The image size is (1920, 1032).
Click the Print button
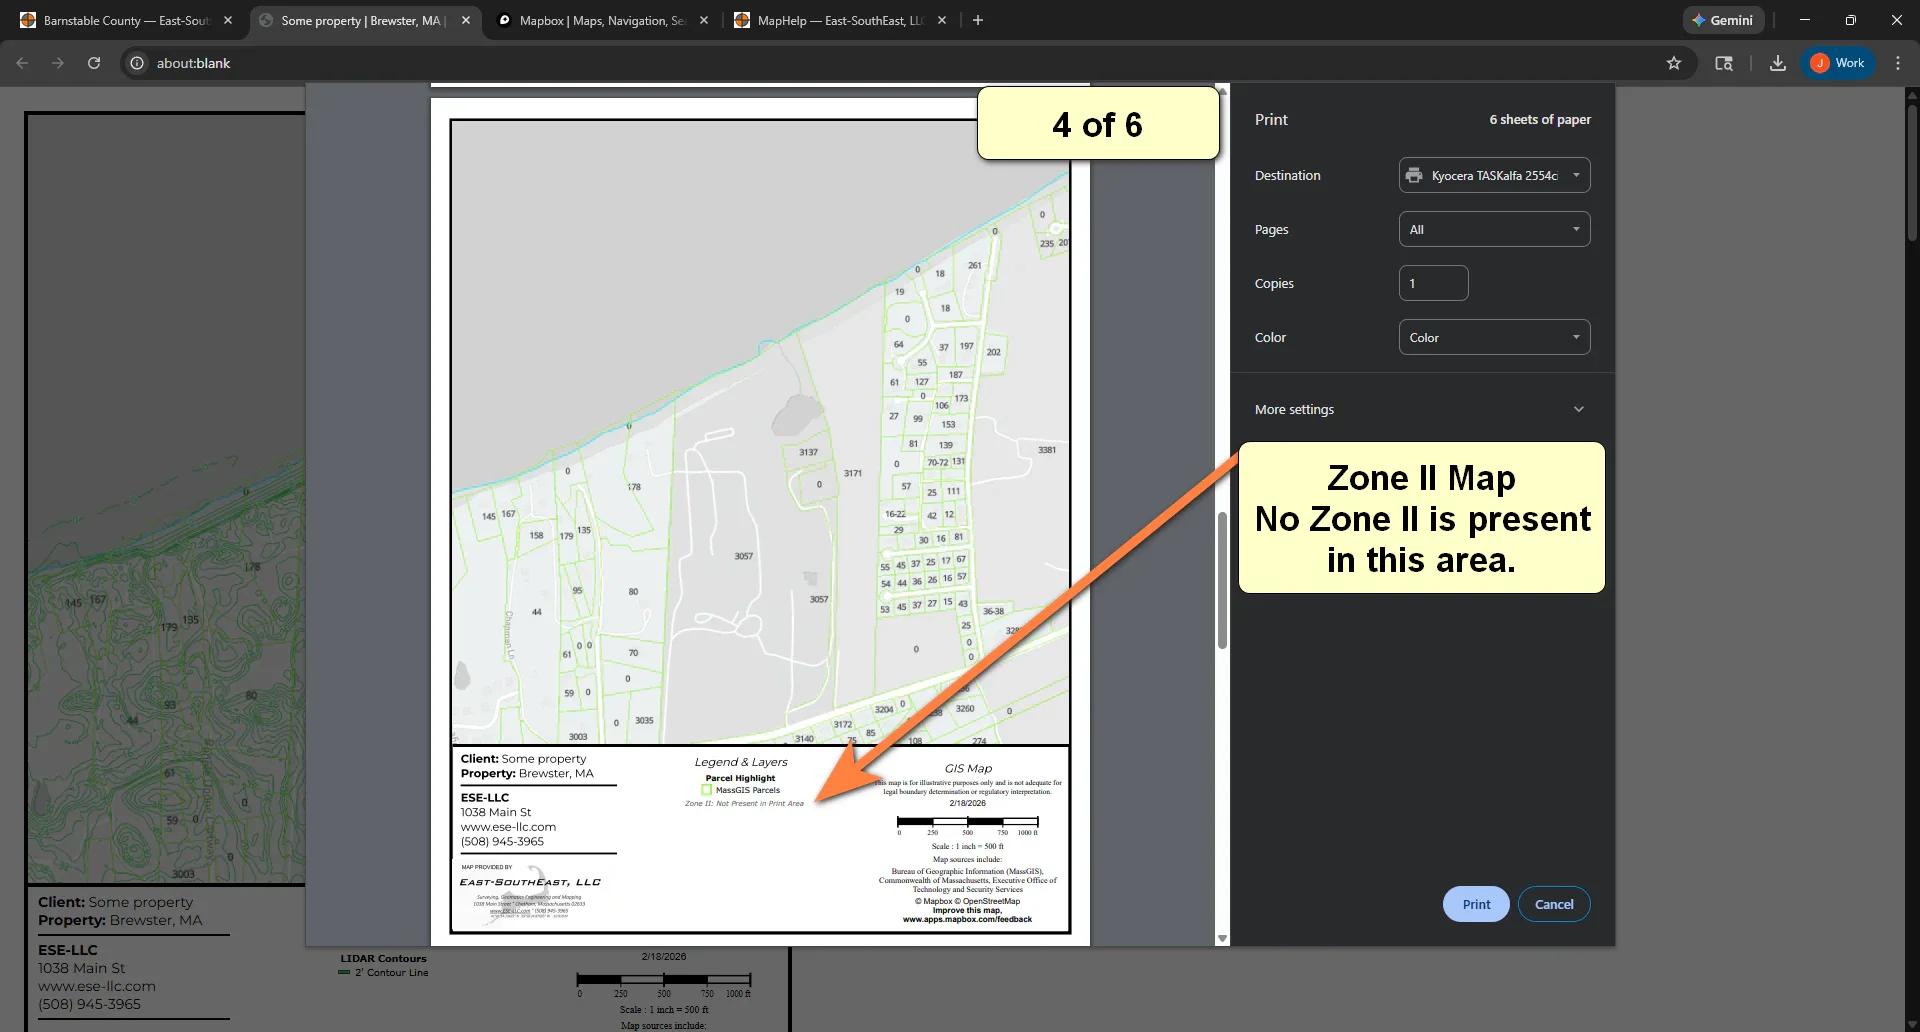[x=1475, y=903]
